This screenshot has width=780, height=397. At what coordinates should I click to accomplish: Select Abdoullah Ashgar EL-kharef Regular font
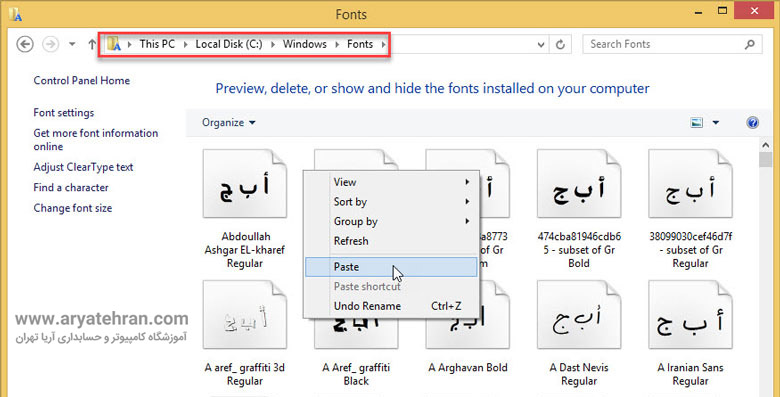pyautogui.click(x=245, y=209)
